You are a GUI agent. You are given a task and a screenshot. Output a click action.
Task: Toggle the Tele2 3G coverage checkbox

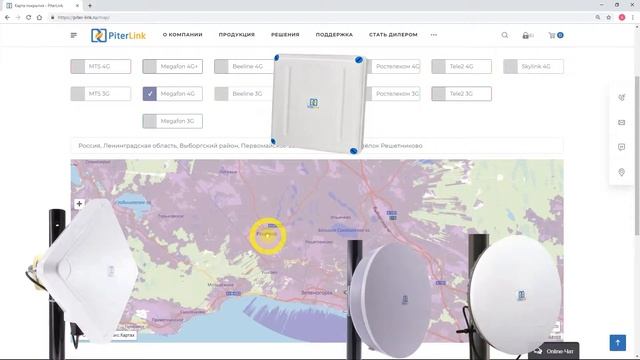[x=439, y=94]
